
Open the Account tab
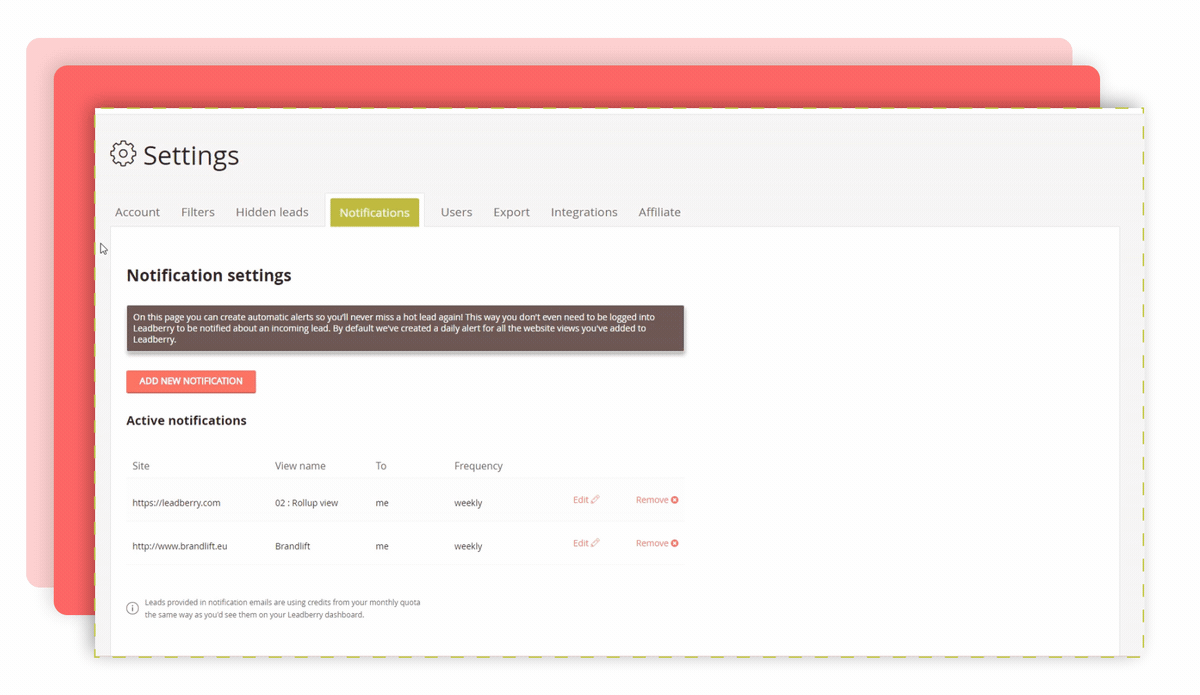click(x=137, y=212)
